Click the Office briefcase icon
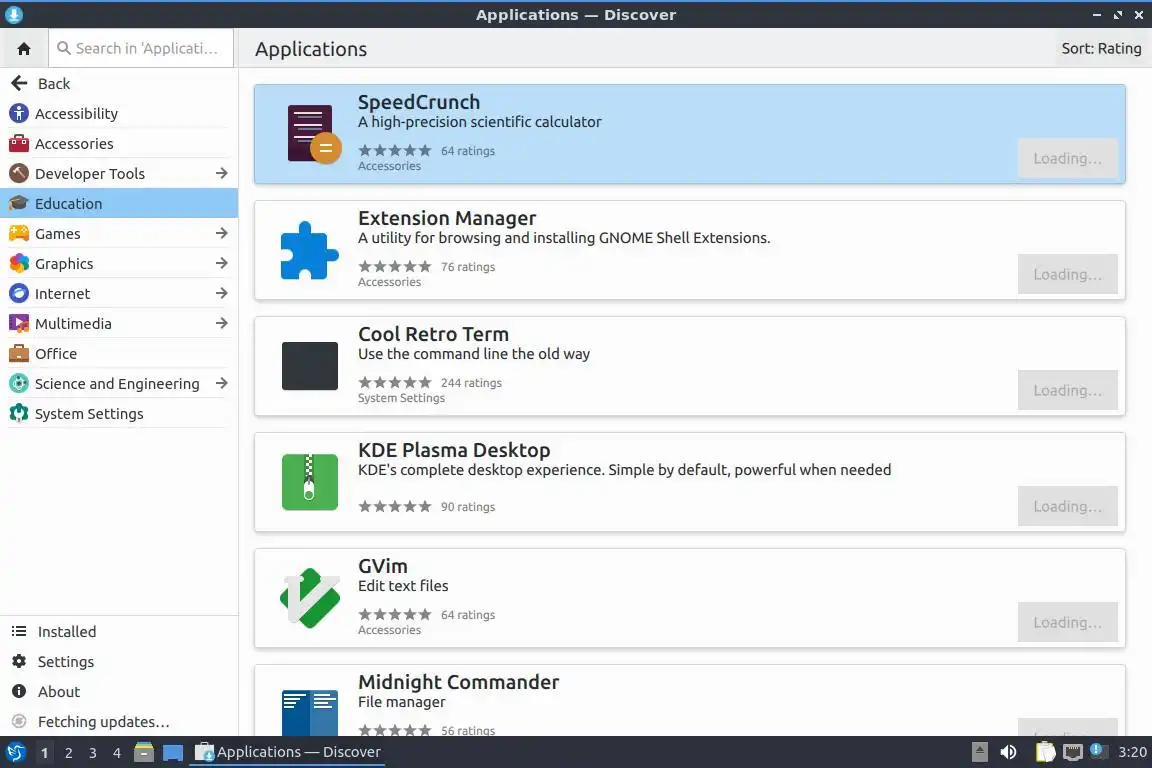Viewport: 1152px width, 768px height. (x=18, y=354)
